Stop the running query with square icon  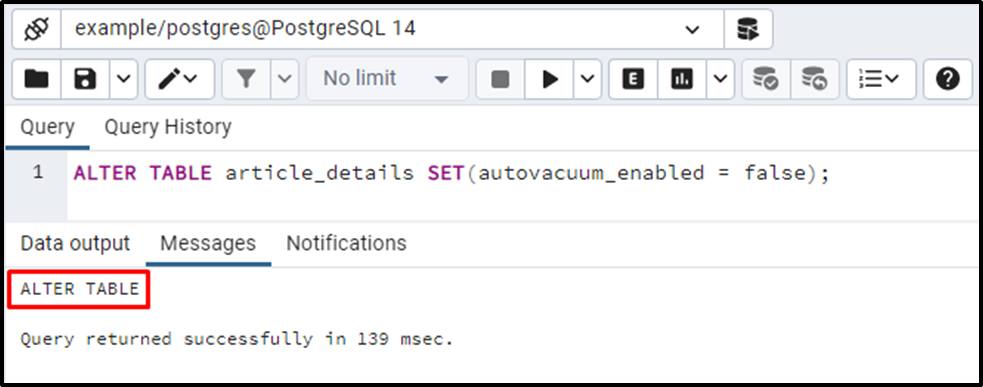tap(500, 79)
